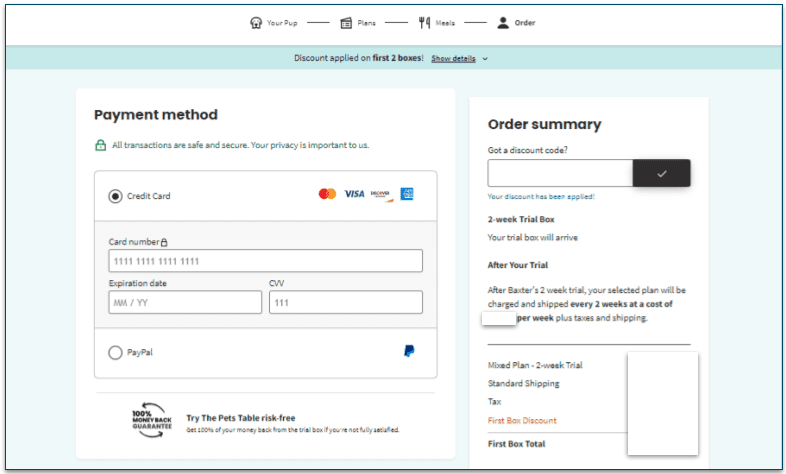The width and height of the screenshot is (786, 474).
Task: Click the Mastercard logo icon
Action: click(x=327, y=194)
